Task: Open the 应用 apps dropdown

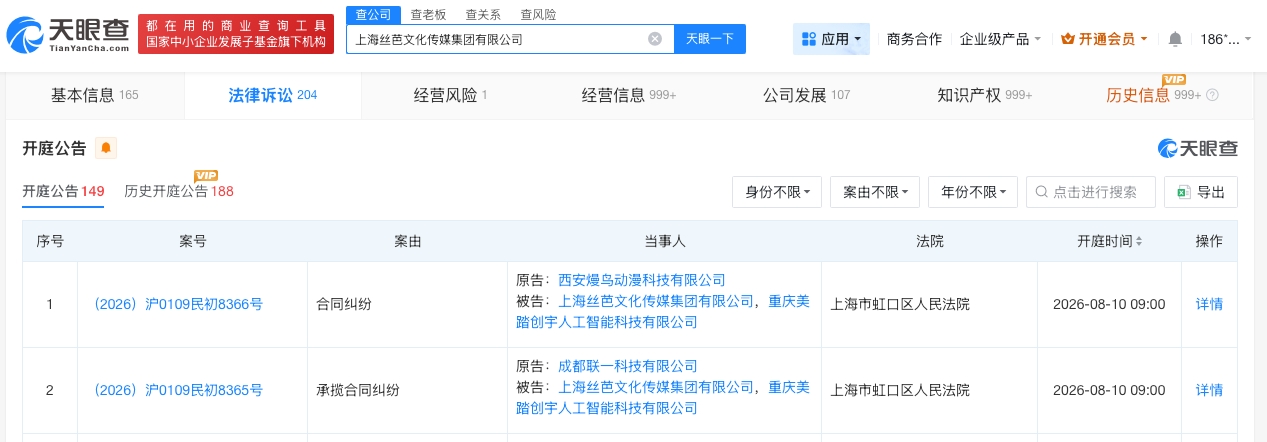Action: point(831,39)
